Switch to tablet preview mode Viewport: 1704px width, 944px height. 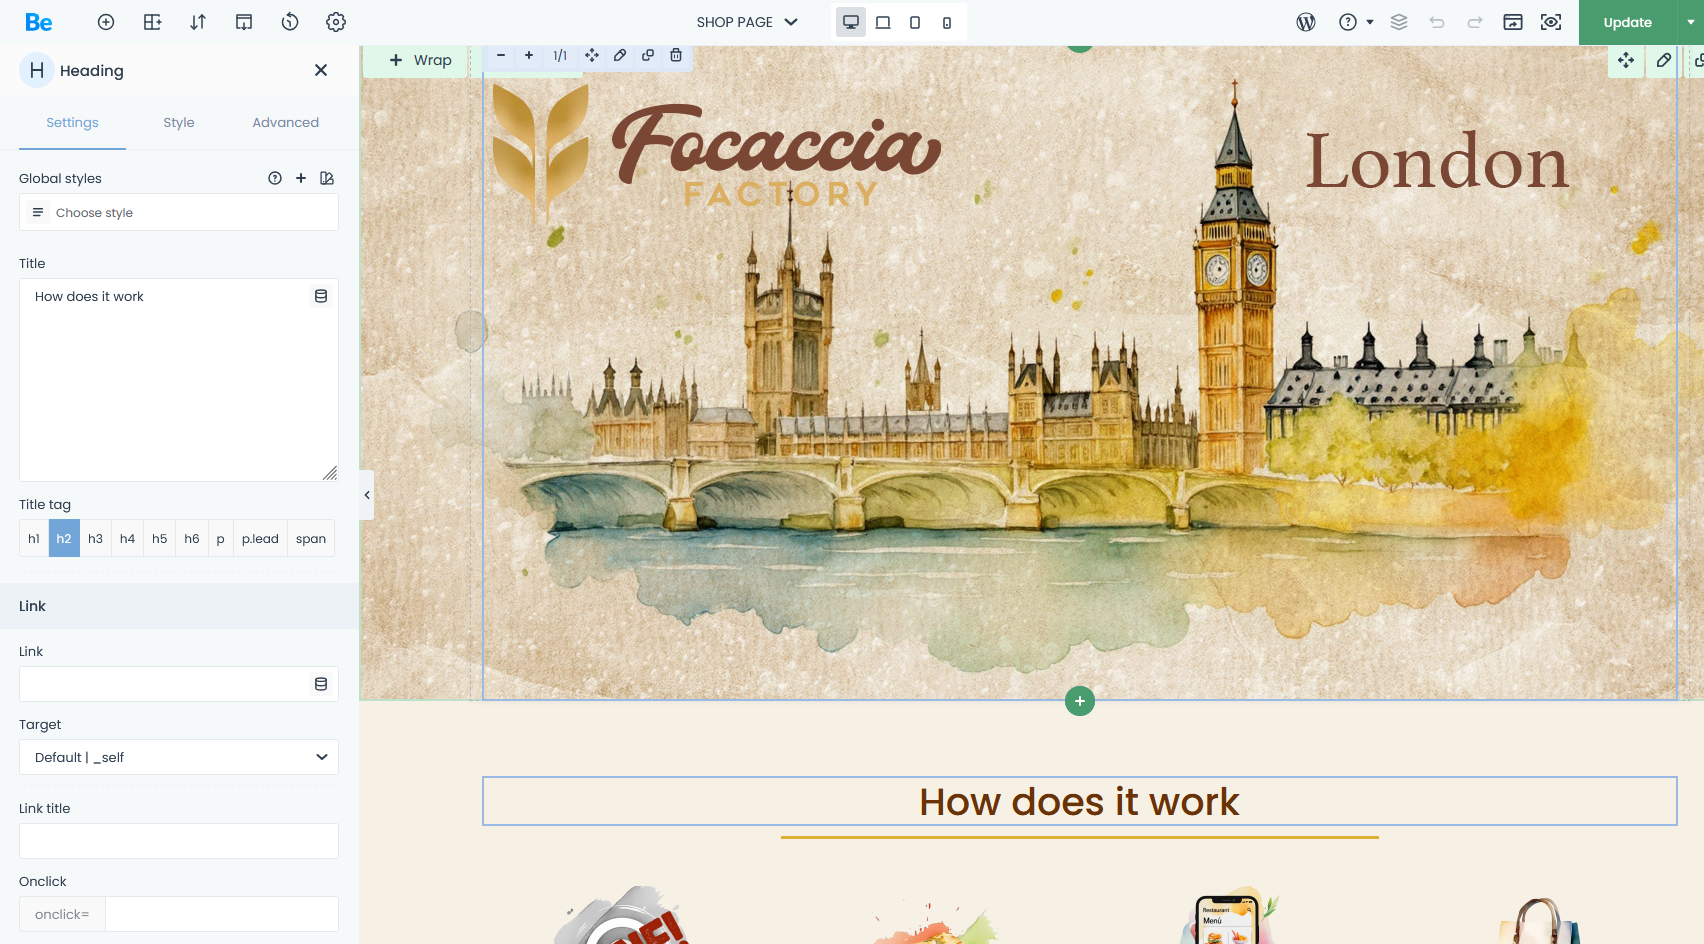(x=915, y=22)
